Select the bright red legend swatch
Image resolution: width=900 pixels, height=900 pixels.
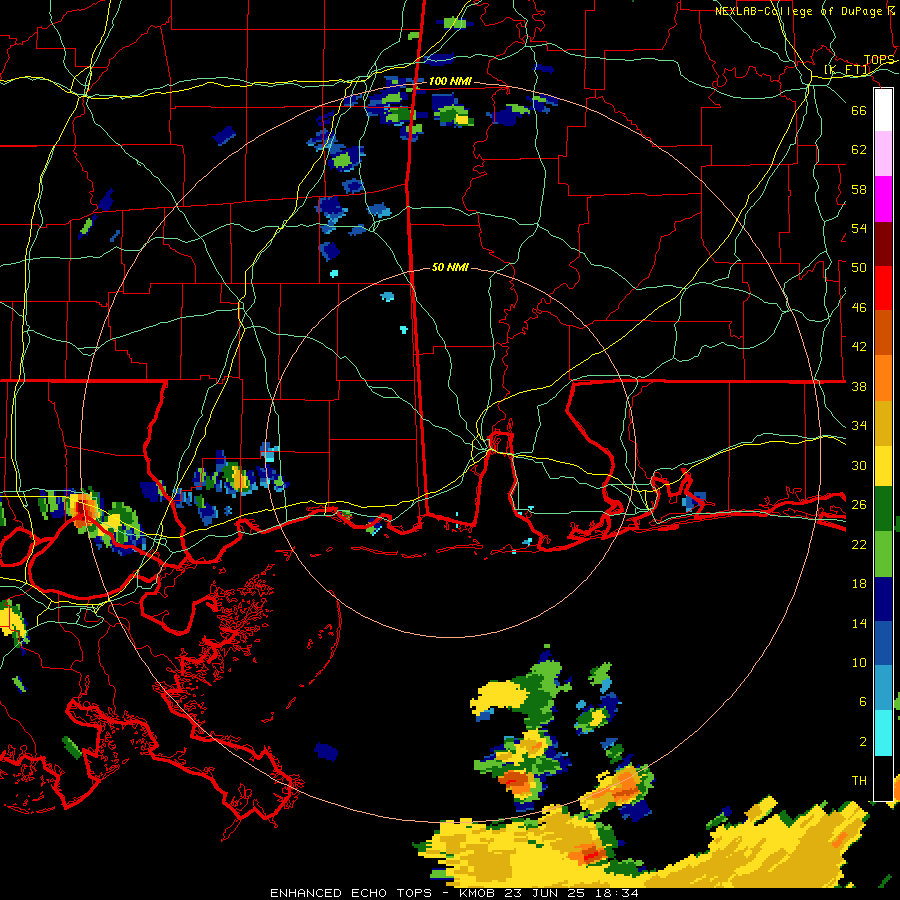[x=883, y=288]
